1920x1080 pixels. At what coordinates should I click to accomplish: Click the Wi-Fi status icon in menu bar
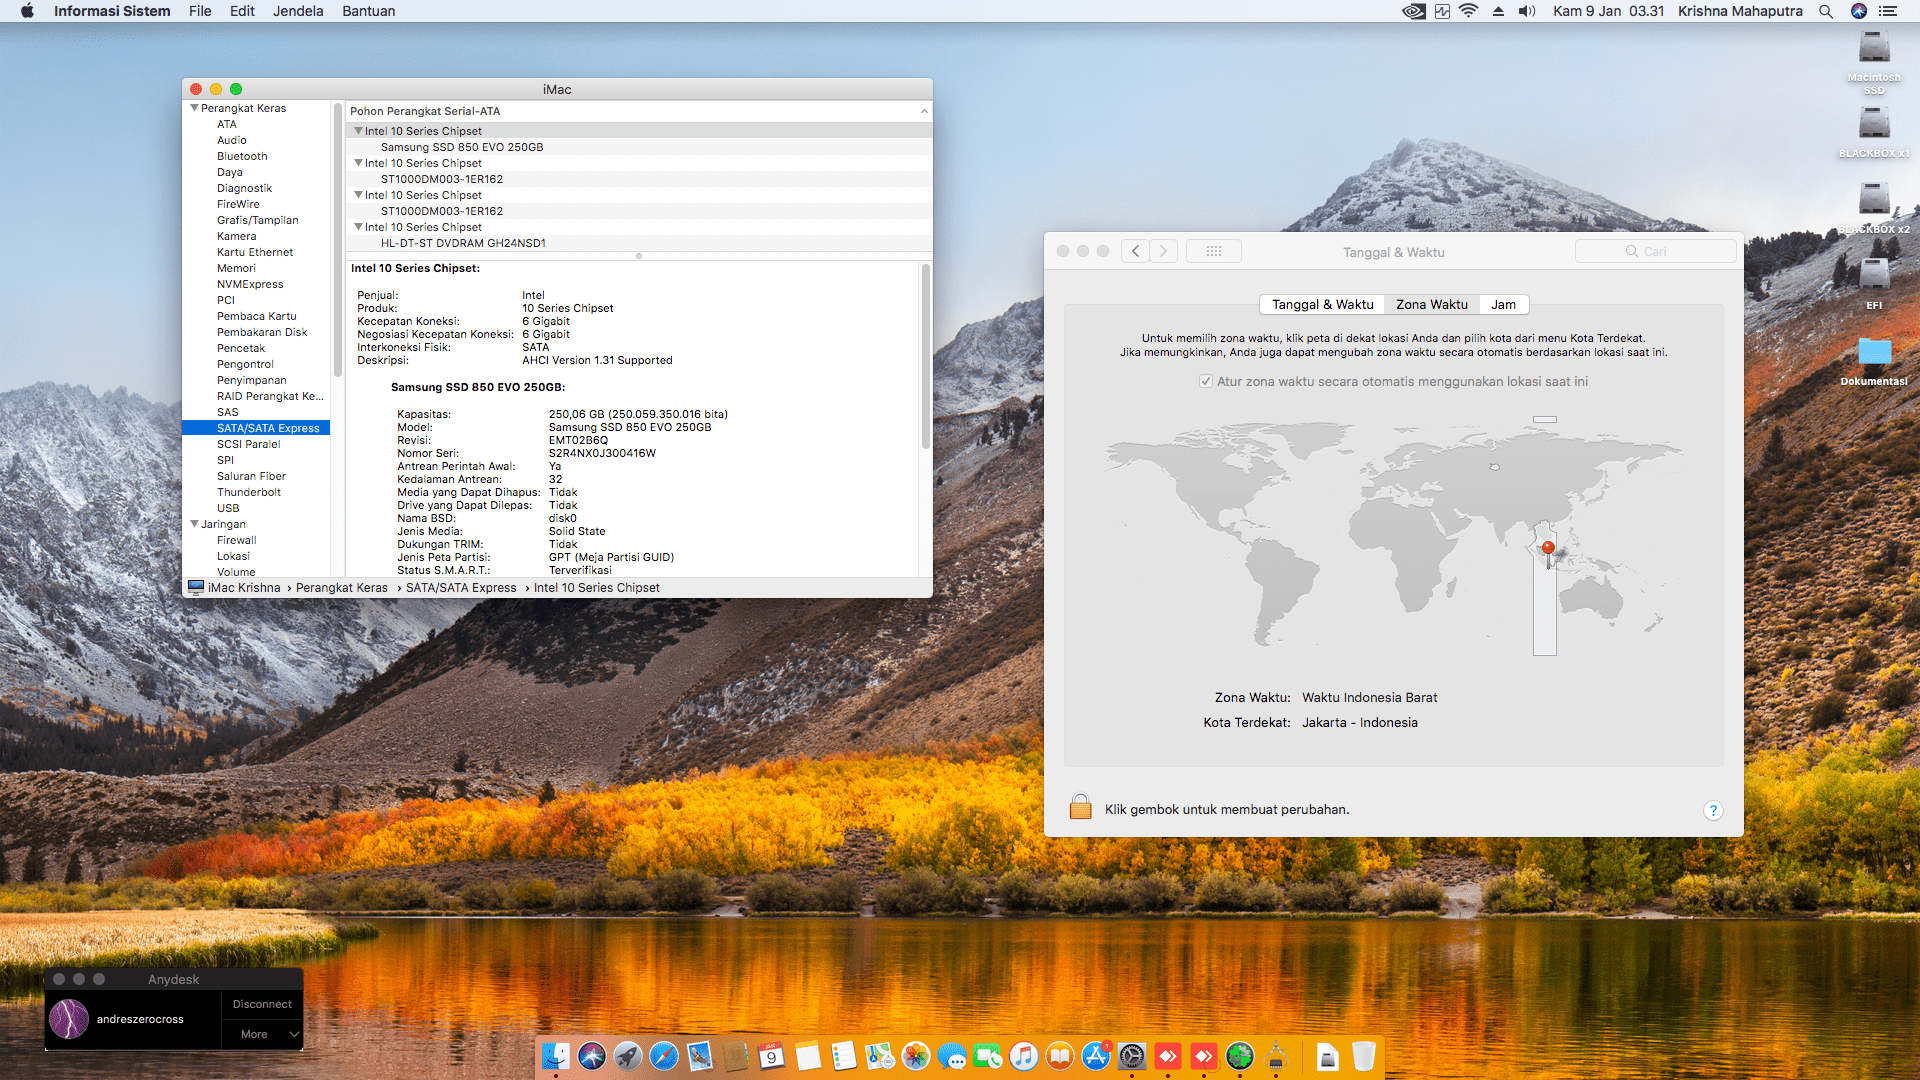tap(1468, 11)
